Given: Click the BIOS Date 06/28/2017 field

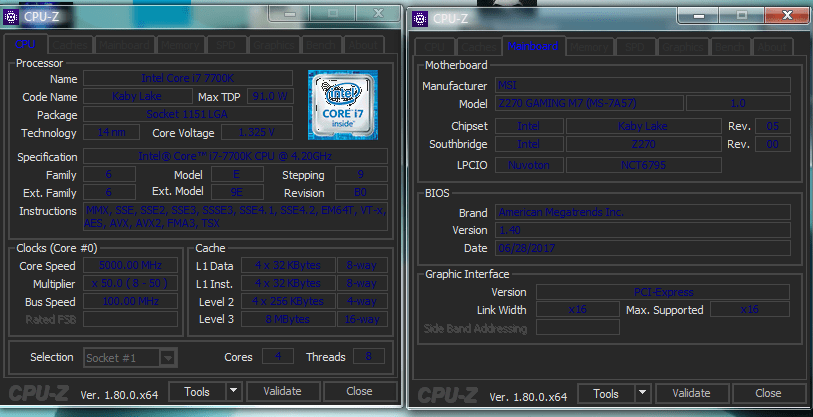Looking at the screenshot, I should coord(643,248).
